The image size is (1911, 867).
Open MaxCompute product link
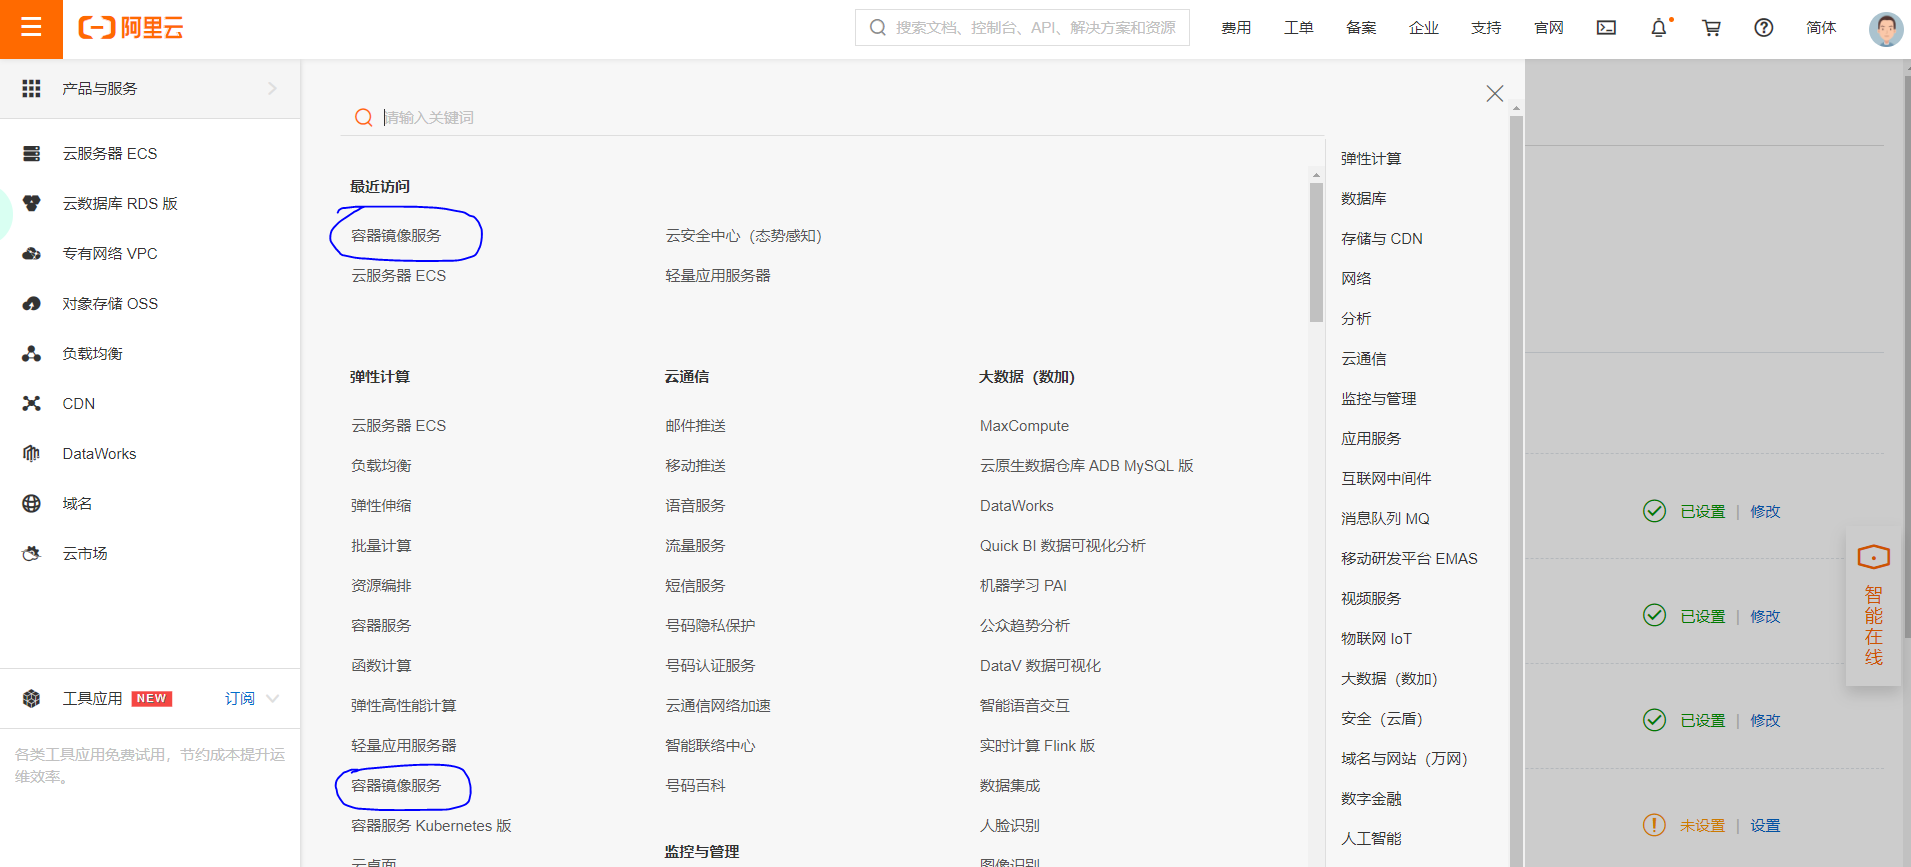(1024, 426)
